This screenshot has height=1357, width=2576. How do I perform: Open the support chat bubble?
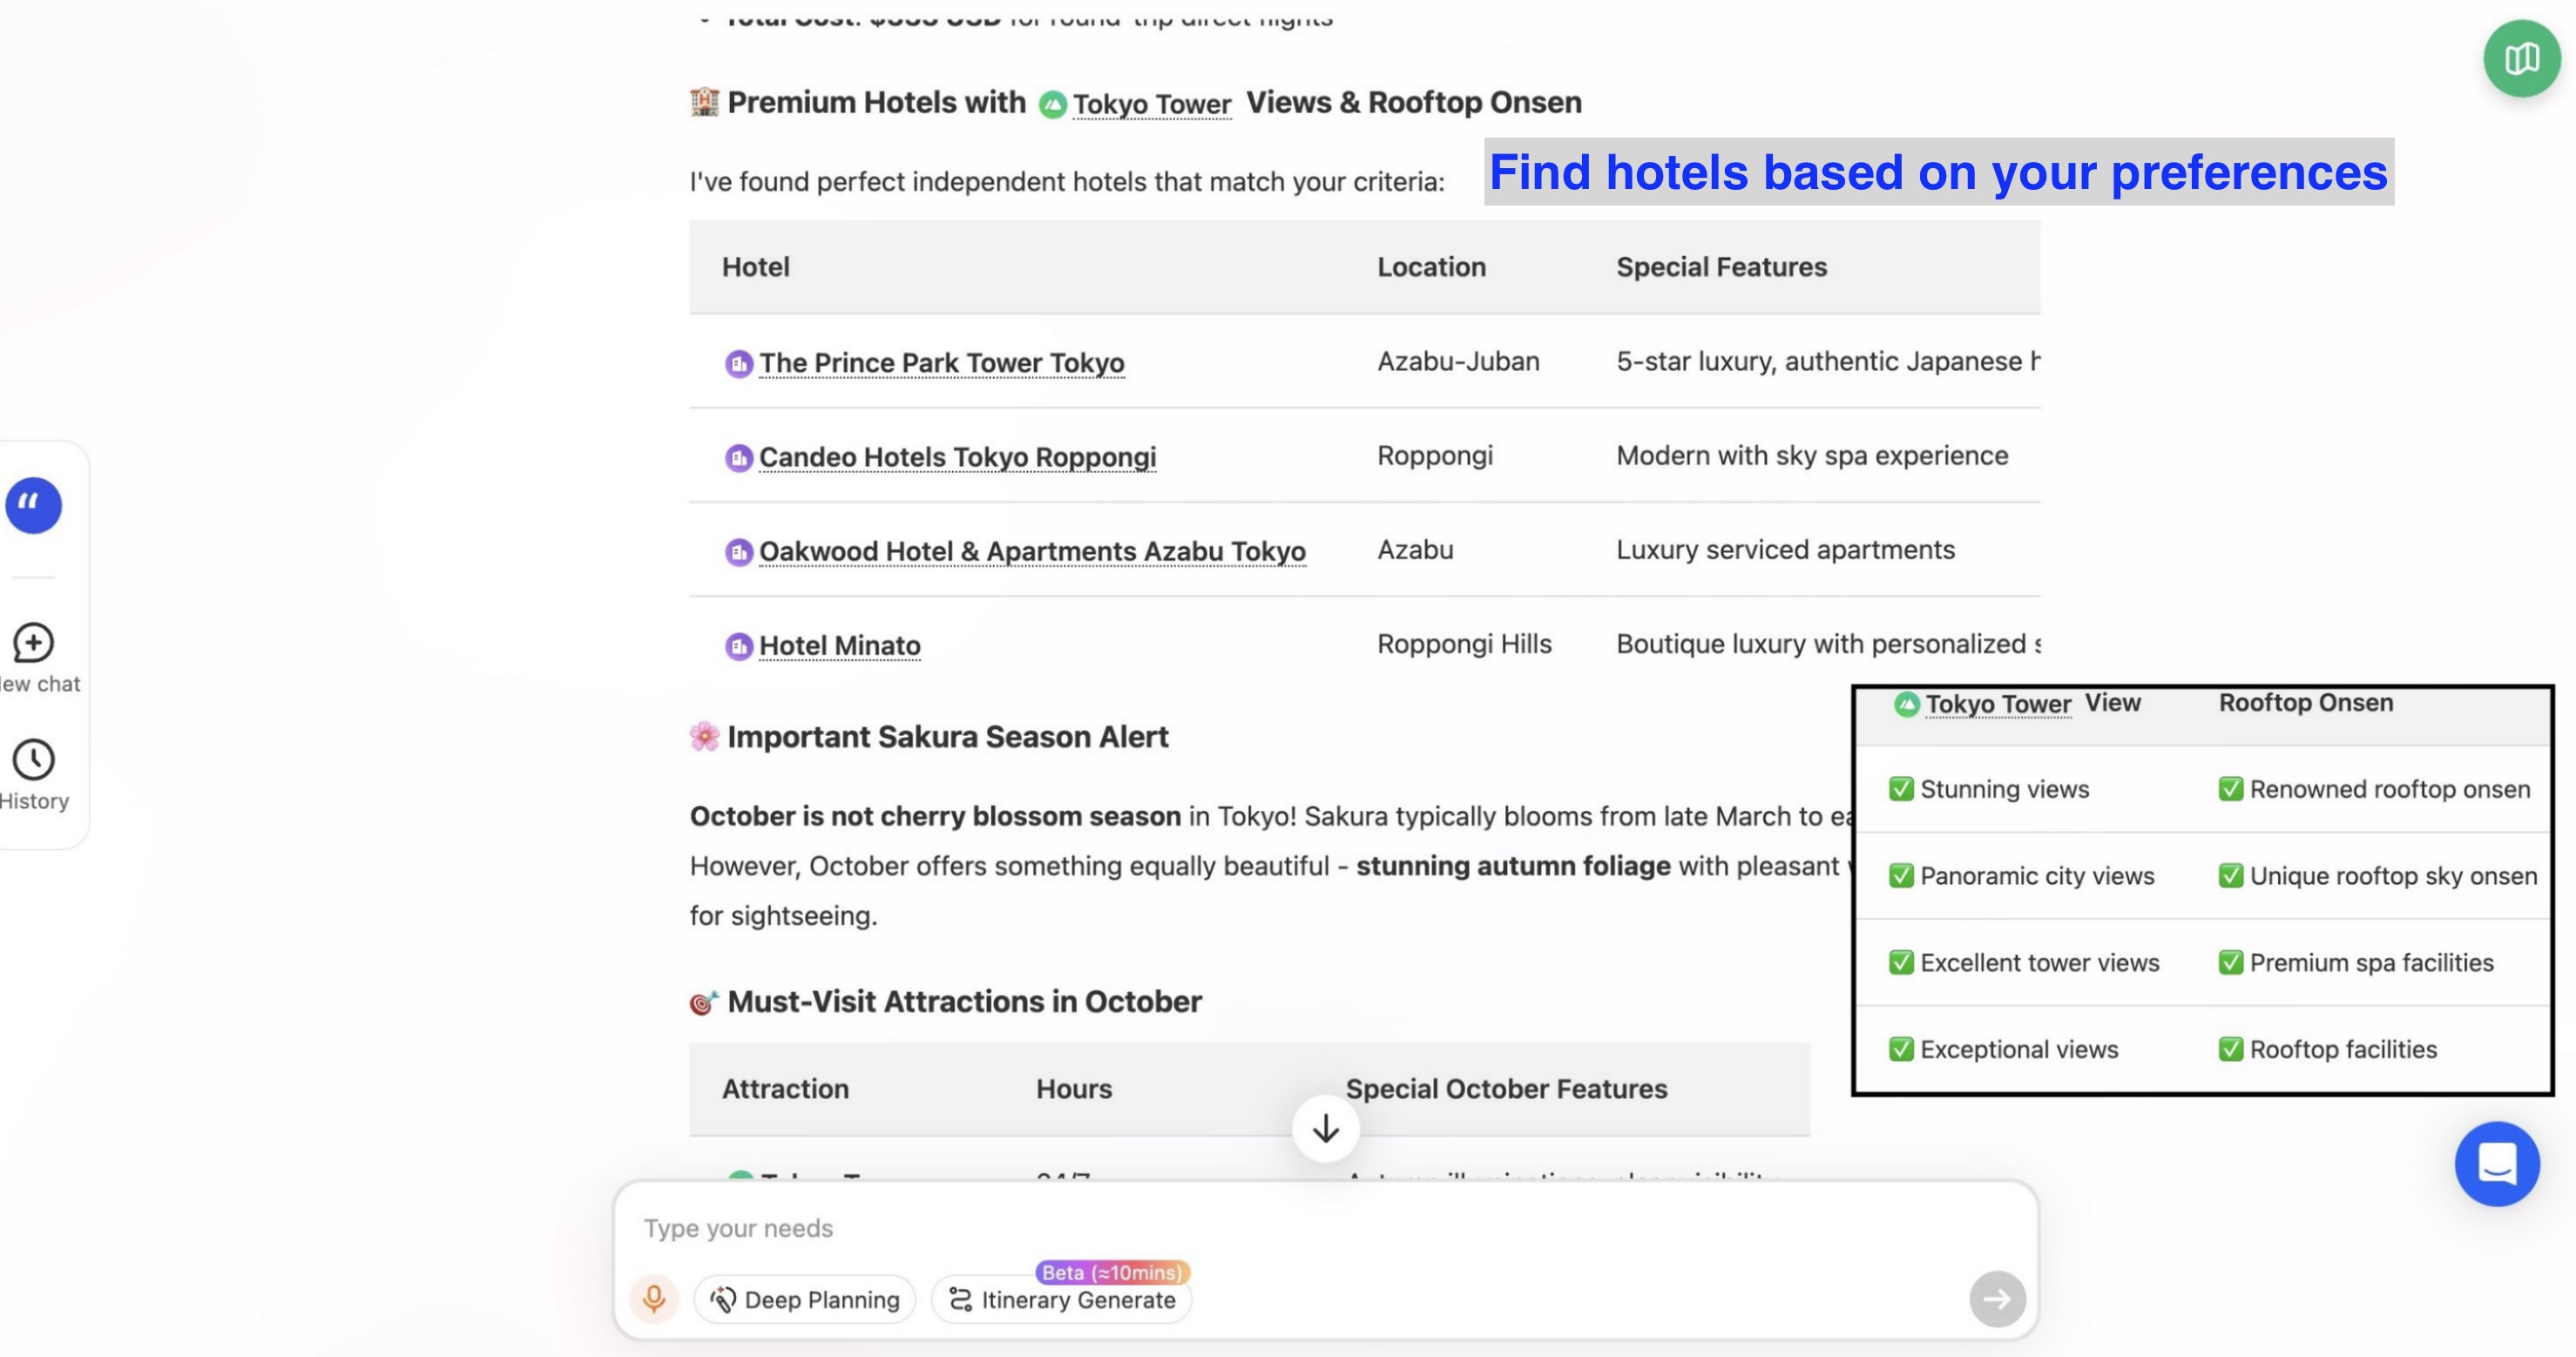(2497, 1163)
